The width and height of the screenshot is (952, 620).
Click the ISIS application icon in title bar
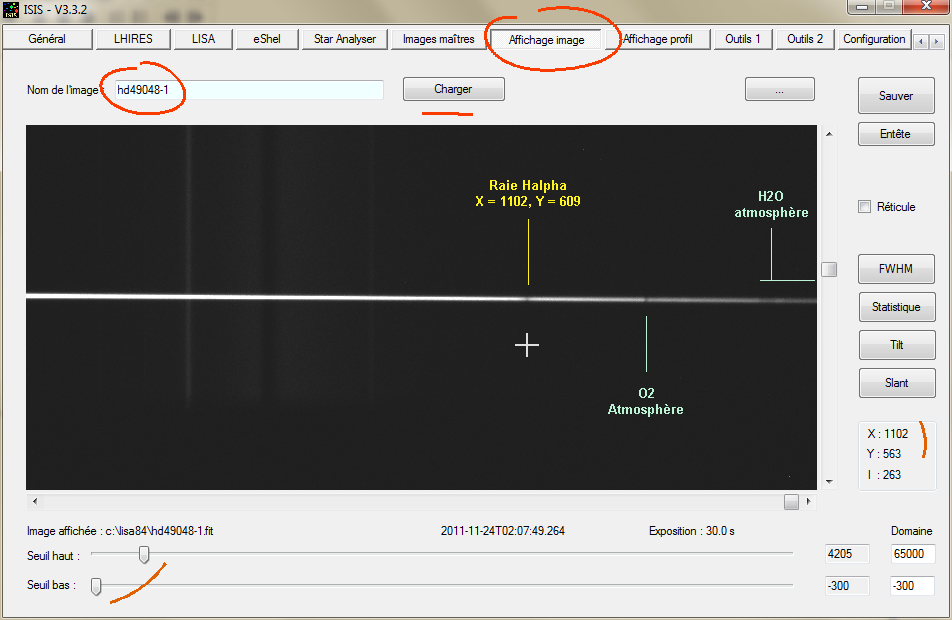[12, 11]
